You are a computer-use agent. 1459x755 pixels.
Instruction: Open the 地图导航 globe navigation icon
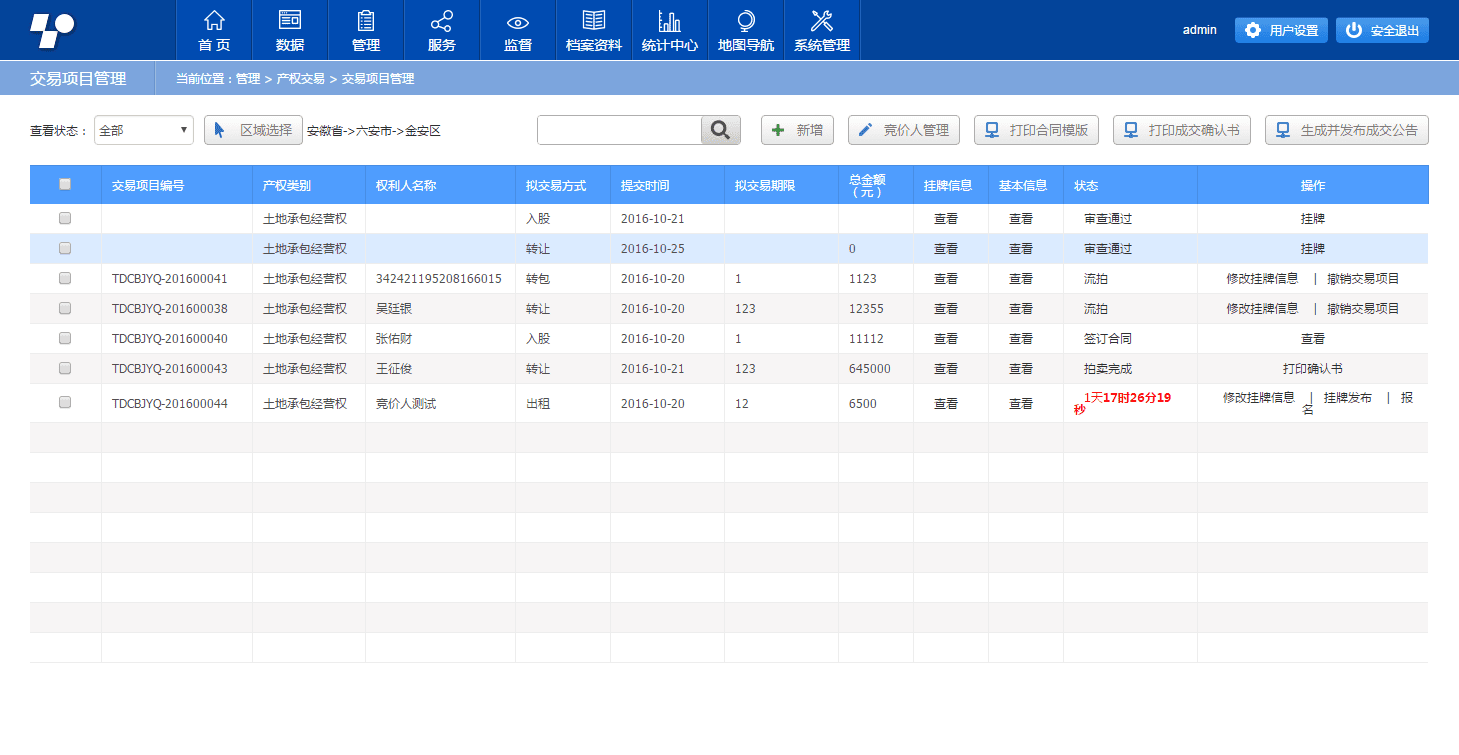click(746, 31)
